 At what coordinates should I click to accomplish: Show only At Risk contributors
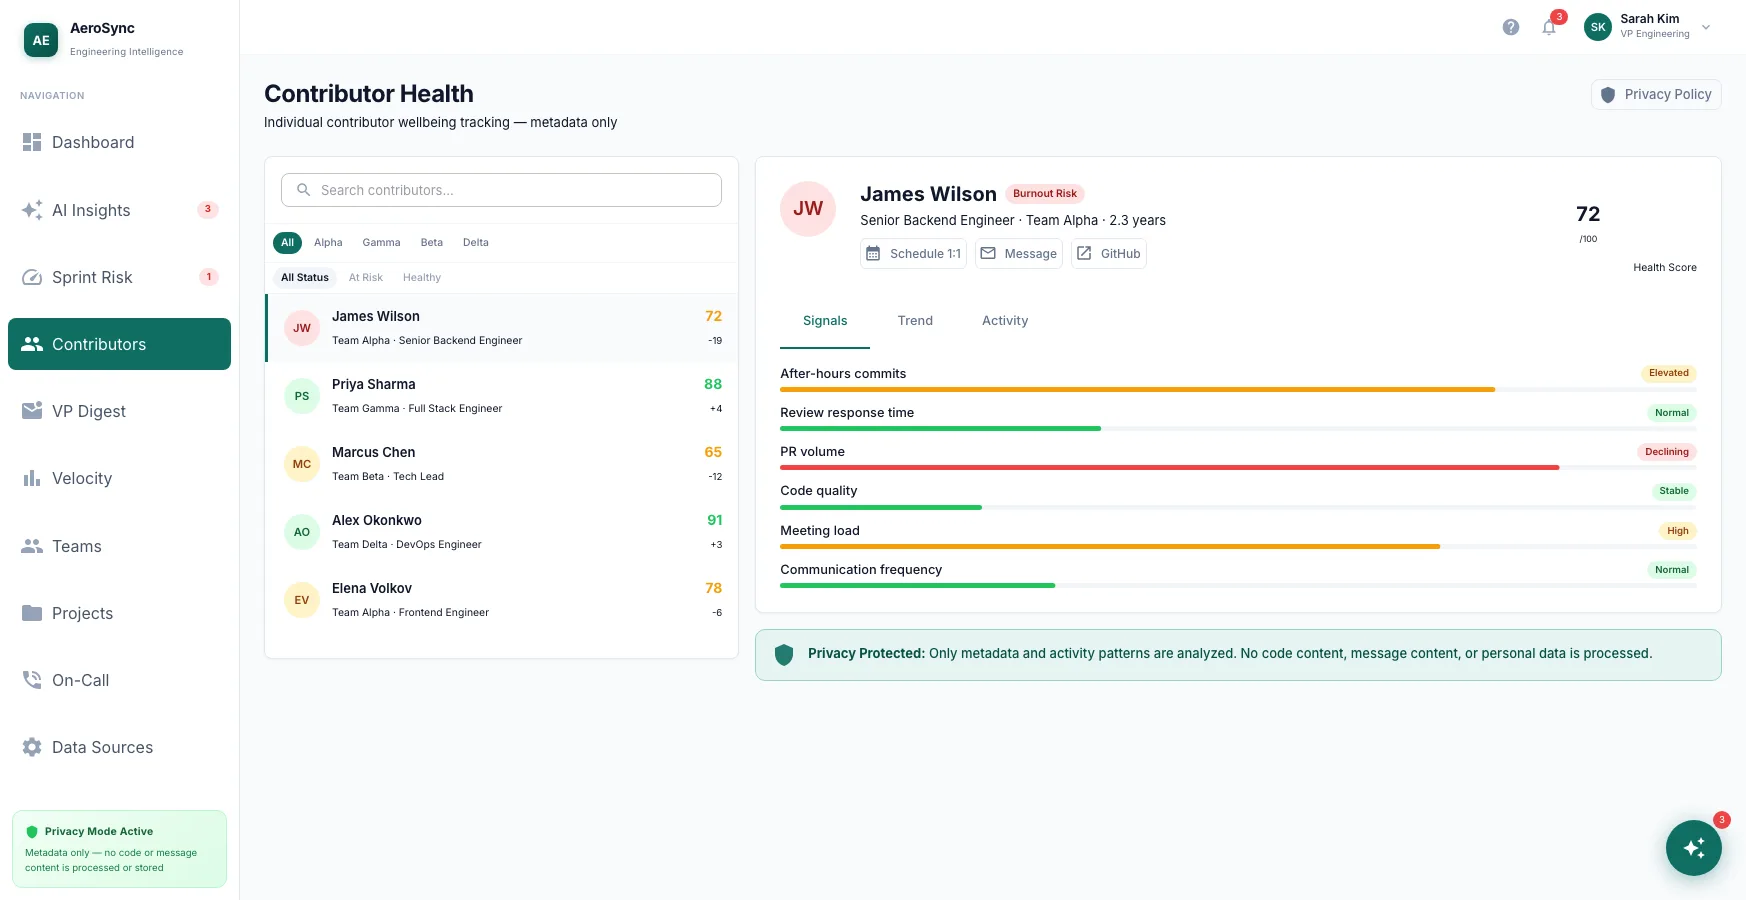[x=366, y=278]
